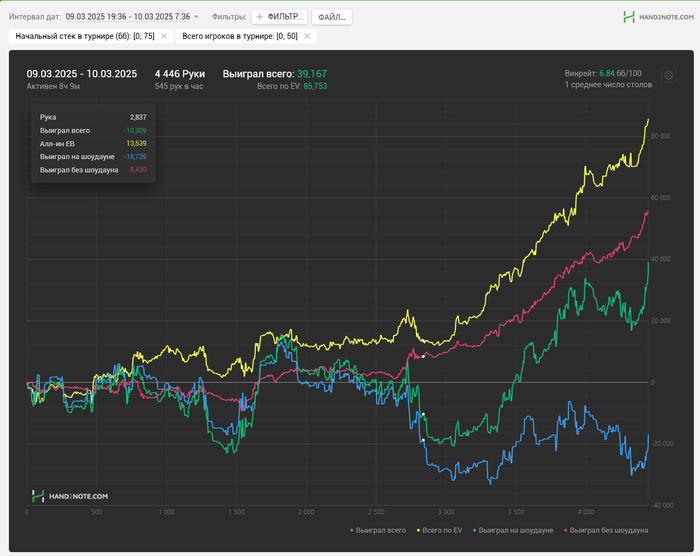The image size is (700, 556).
Task: Hide the "Выиграл на шоудауне" line via legend
Action: click(x=513, y=529)
